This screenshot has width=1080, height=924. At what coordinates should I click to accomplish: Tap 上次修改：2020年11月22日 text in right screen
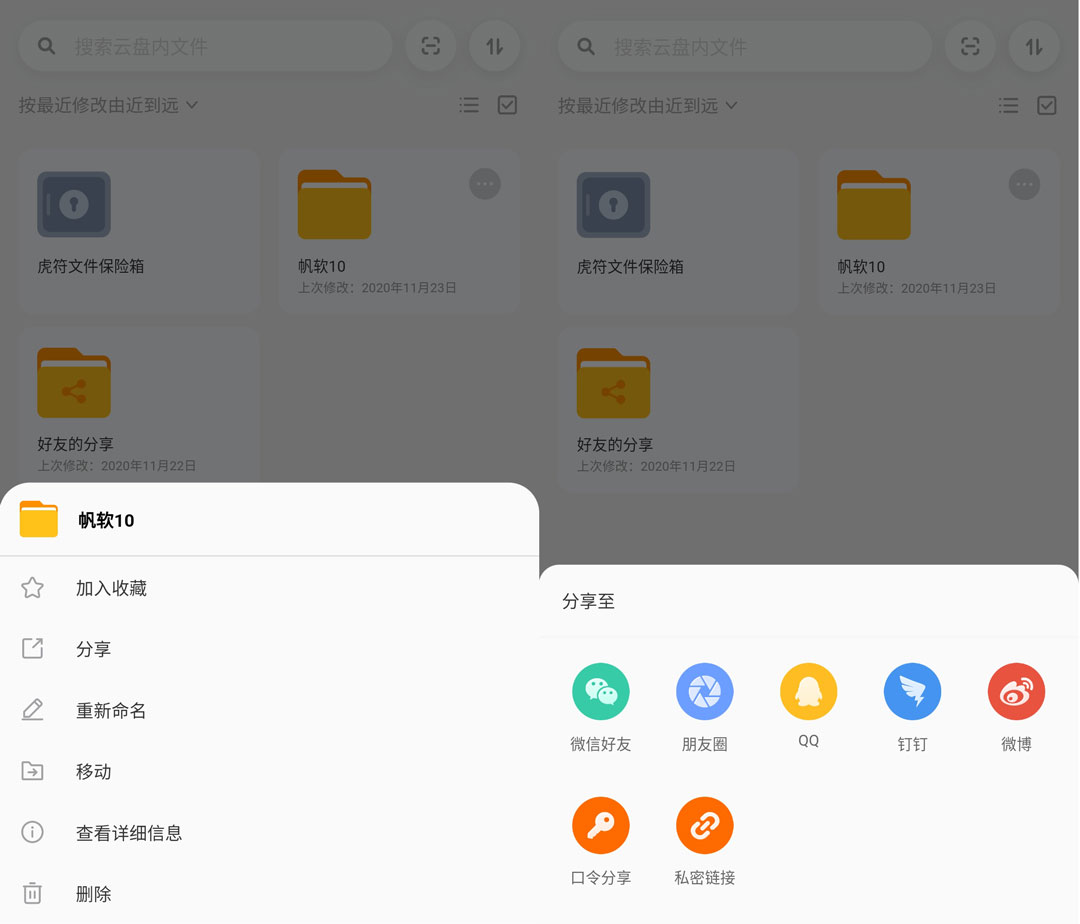click(656, 466)
